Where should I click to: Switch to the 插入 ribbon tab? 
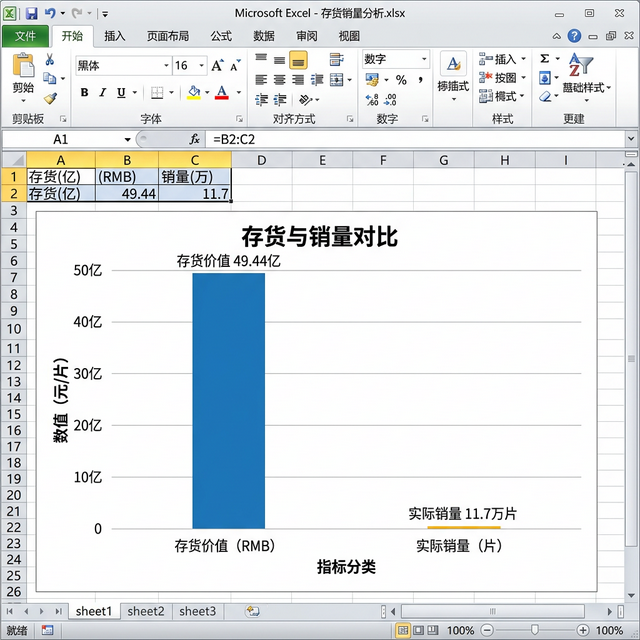point(115,36)
